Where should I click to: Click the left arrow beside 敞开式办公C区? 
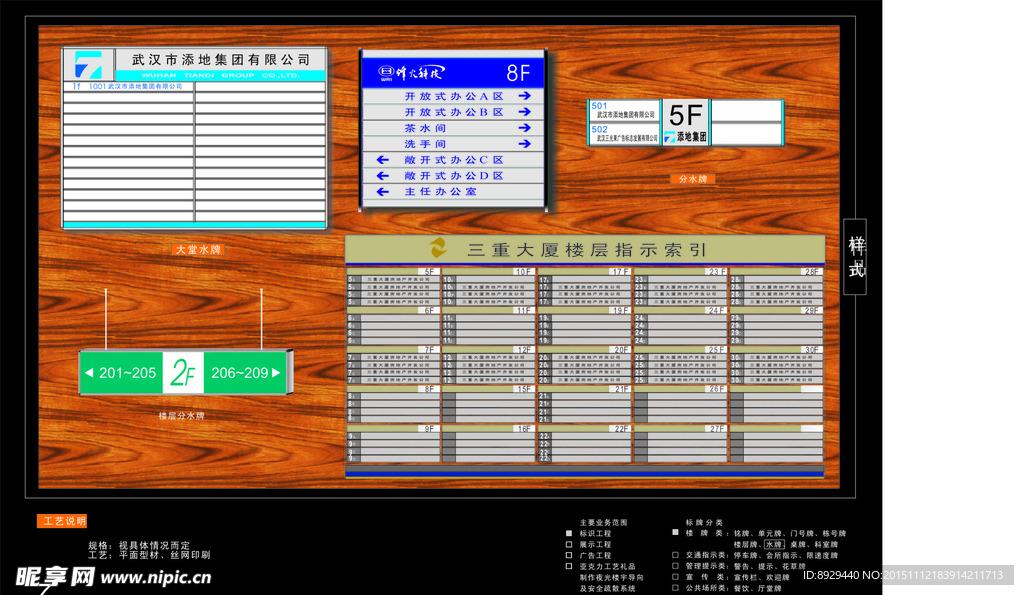tap(383, 160)
